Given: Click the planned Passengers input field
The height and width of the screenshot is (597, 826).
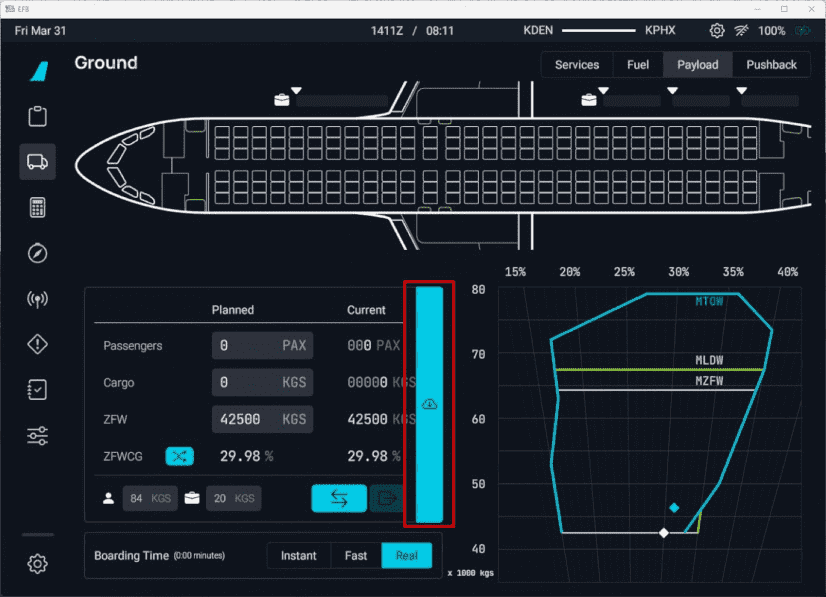Looking at the screenshot, I should (x=261, y=346).
